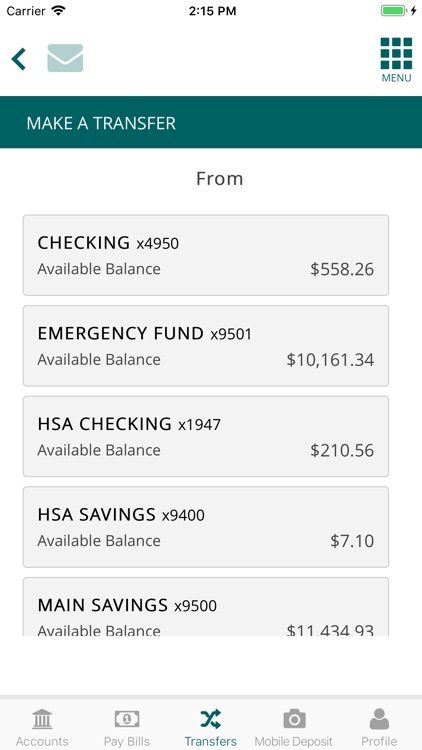The height and width of the screenshot is (750, 422).
Task: Click the $10,161.34 balance amount
Action: [x=330, y=360]
